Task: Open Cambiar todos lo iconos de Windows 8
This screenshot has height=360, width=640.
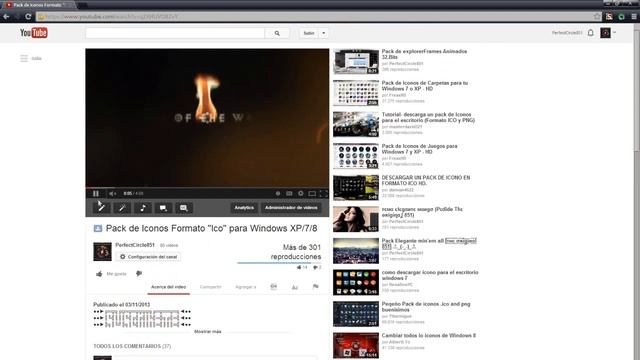Action: click(429, 336)
